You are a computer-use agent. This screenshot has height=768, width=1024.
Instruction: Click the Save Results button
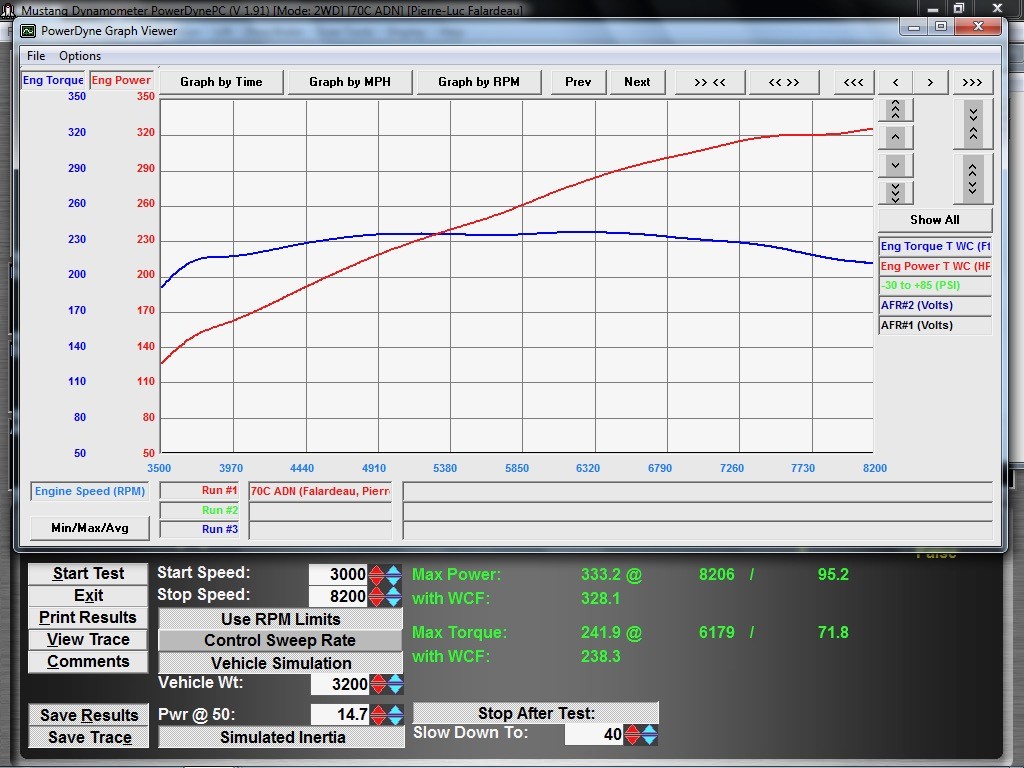click(89, 715)
